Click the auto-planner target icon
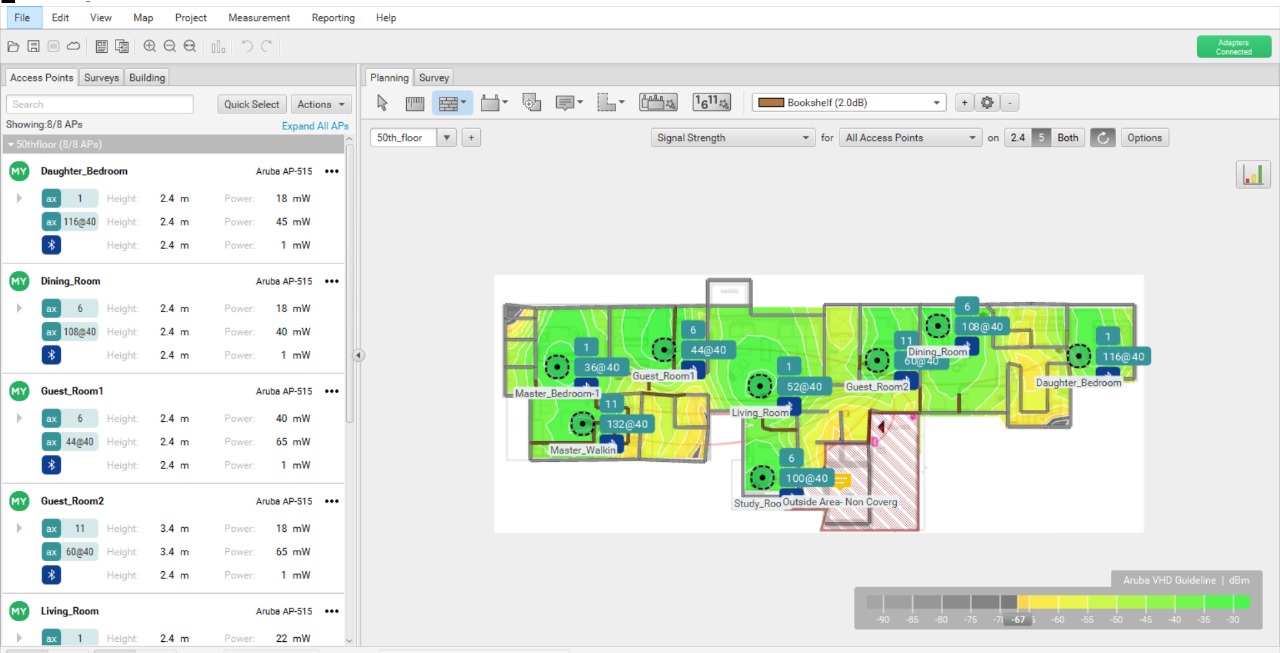Viewport: 1280px width, 653px height. (x=532, y=102)
